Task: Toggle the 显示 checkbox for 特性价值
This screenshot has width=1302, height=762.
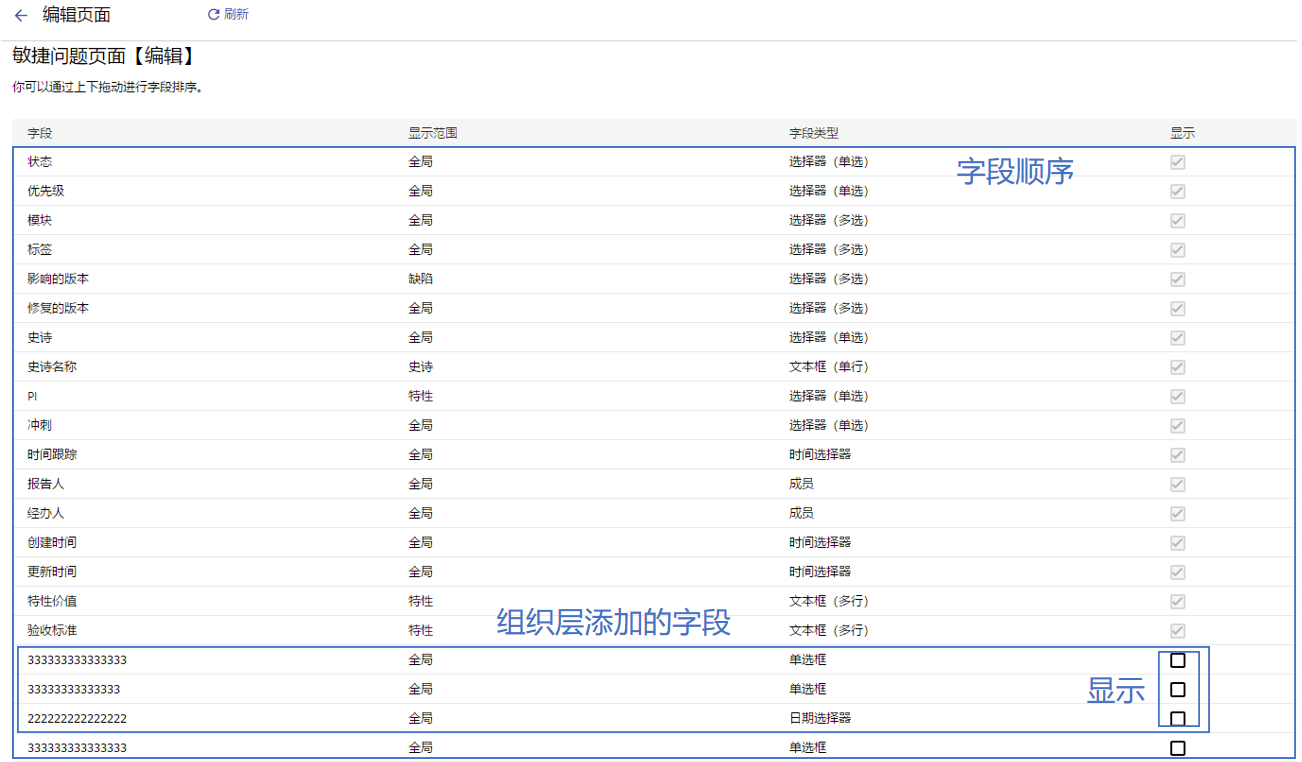Action: tap(1178, 601)
